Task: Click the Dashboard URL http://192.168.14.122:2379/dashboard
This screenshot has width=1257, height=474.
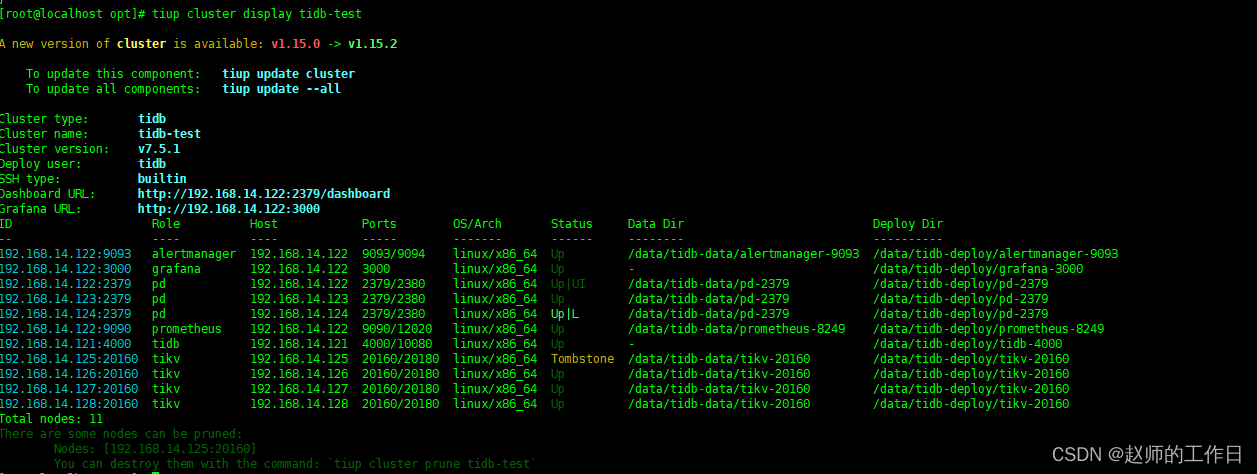Action: [264, 194]
